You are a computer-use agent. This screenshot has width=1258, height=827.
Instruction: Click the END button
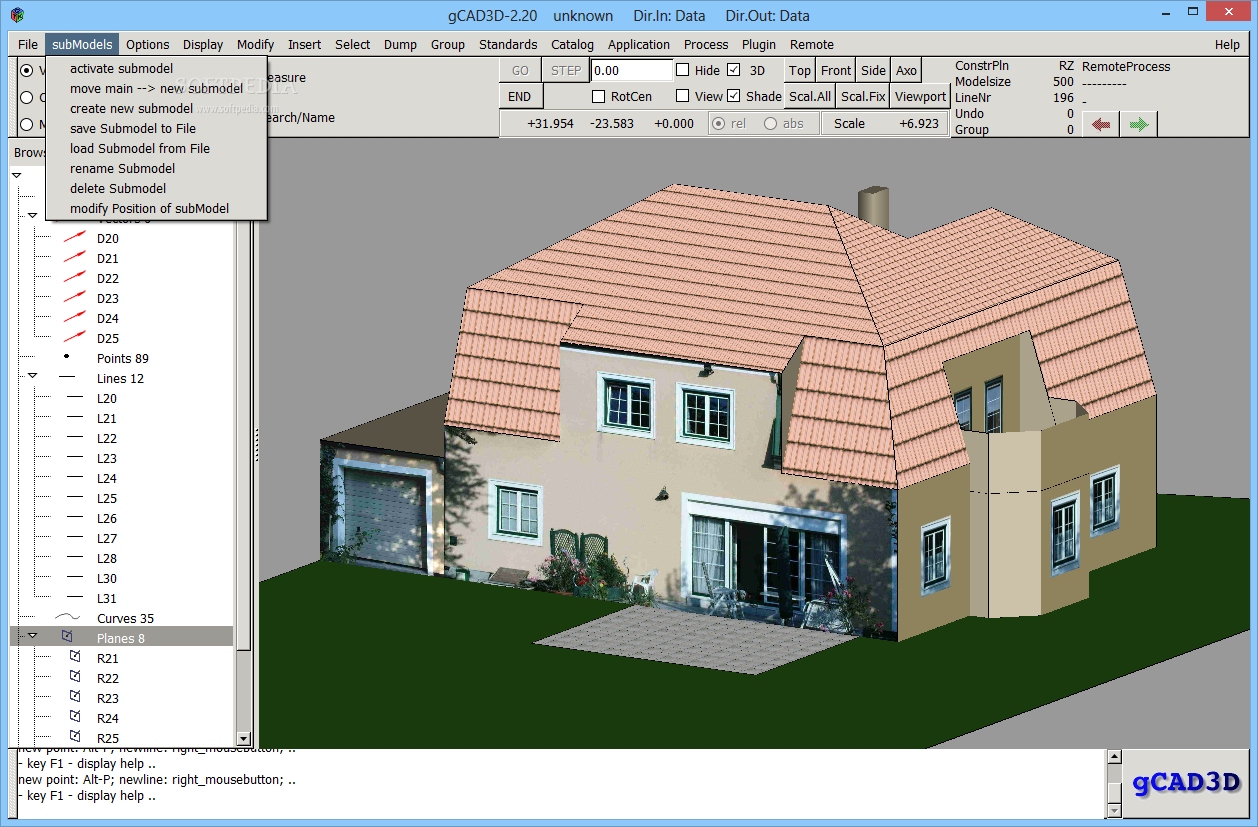[520, 97]
